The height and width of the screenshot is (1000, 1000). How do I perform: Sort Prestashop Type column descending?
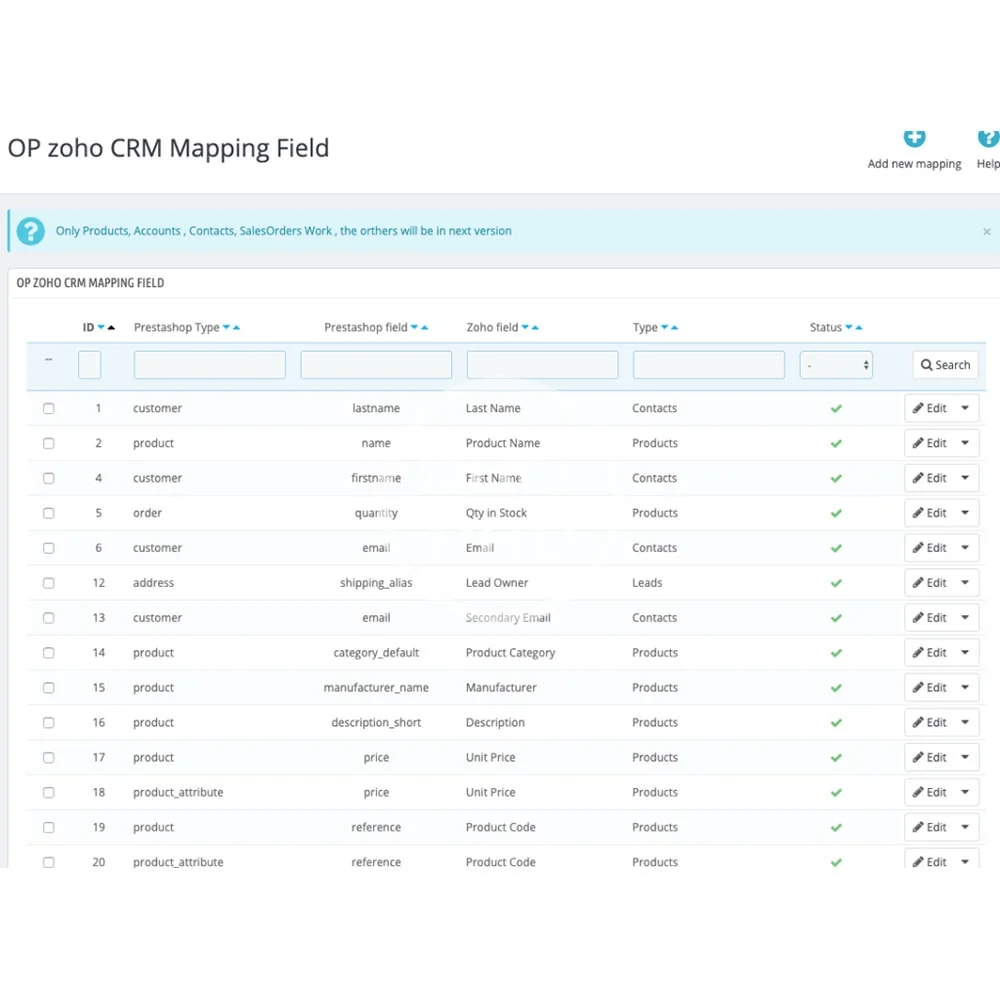226,328
